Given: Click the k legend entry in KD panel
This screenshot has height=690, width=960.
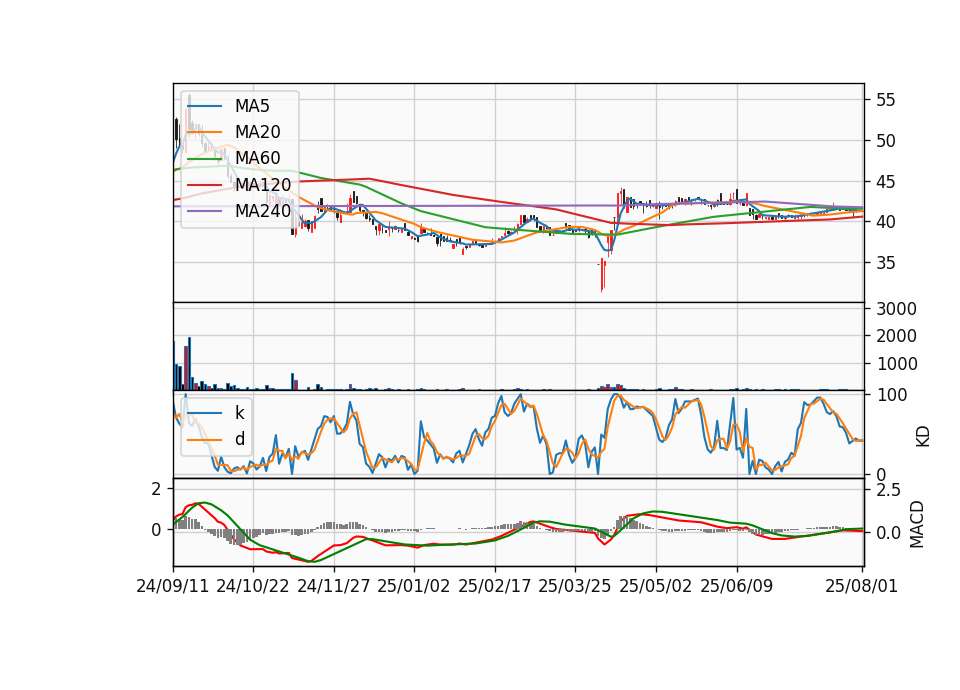Looking at the screenshot, I should (x=239, y=413).
